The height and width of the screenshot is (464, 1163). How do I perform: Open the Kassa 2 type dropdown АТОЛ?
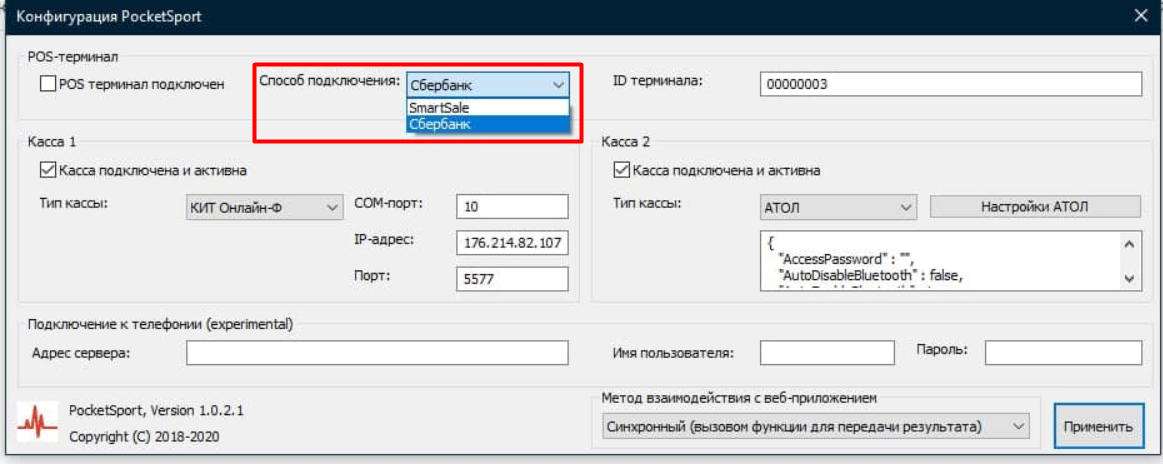click(x=838, y=207)
